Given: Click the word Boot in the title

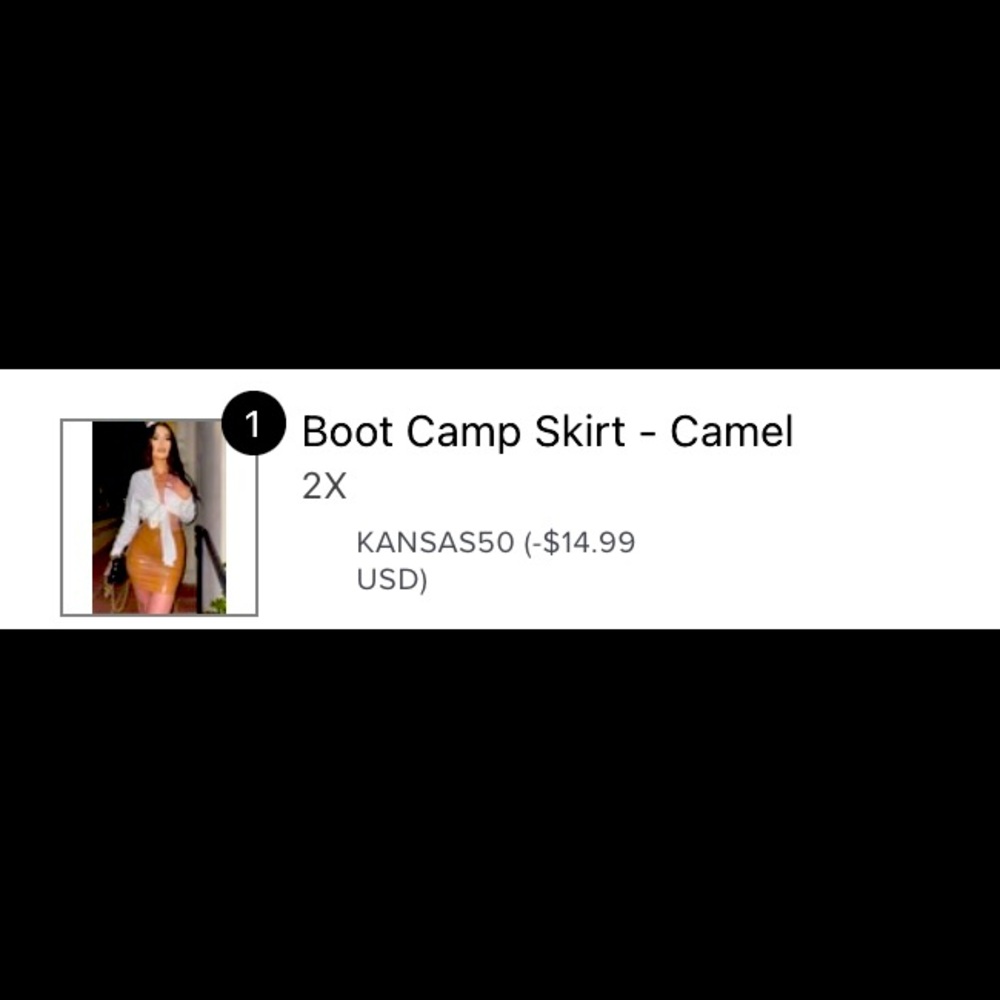Looking at the screenshot, I should pyautogui.click(x=348, y=432).
